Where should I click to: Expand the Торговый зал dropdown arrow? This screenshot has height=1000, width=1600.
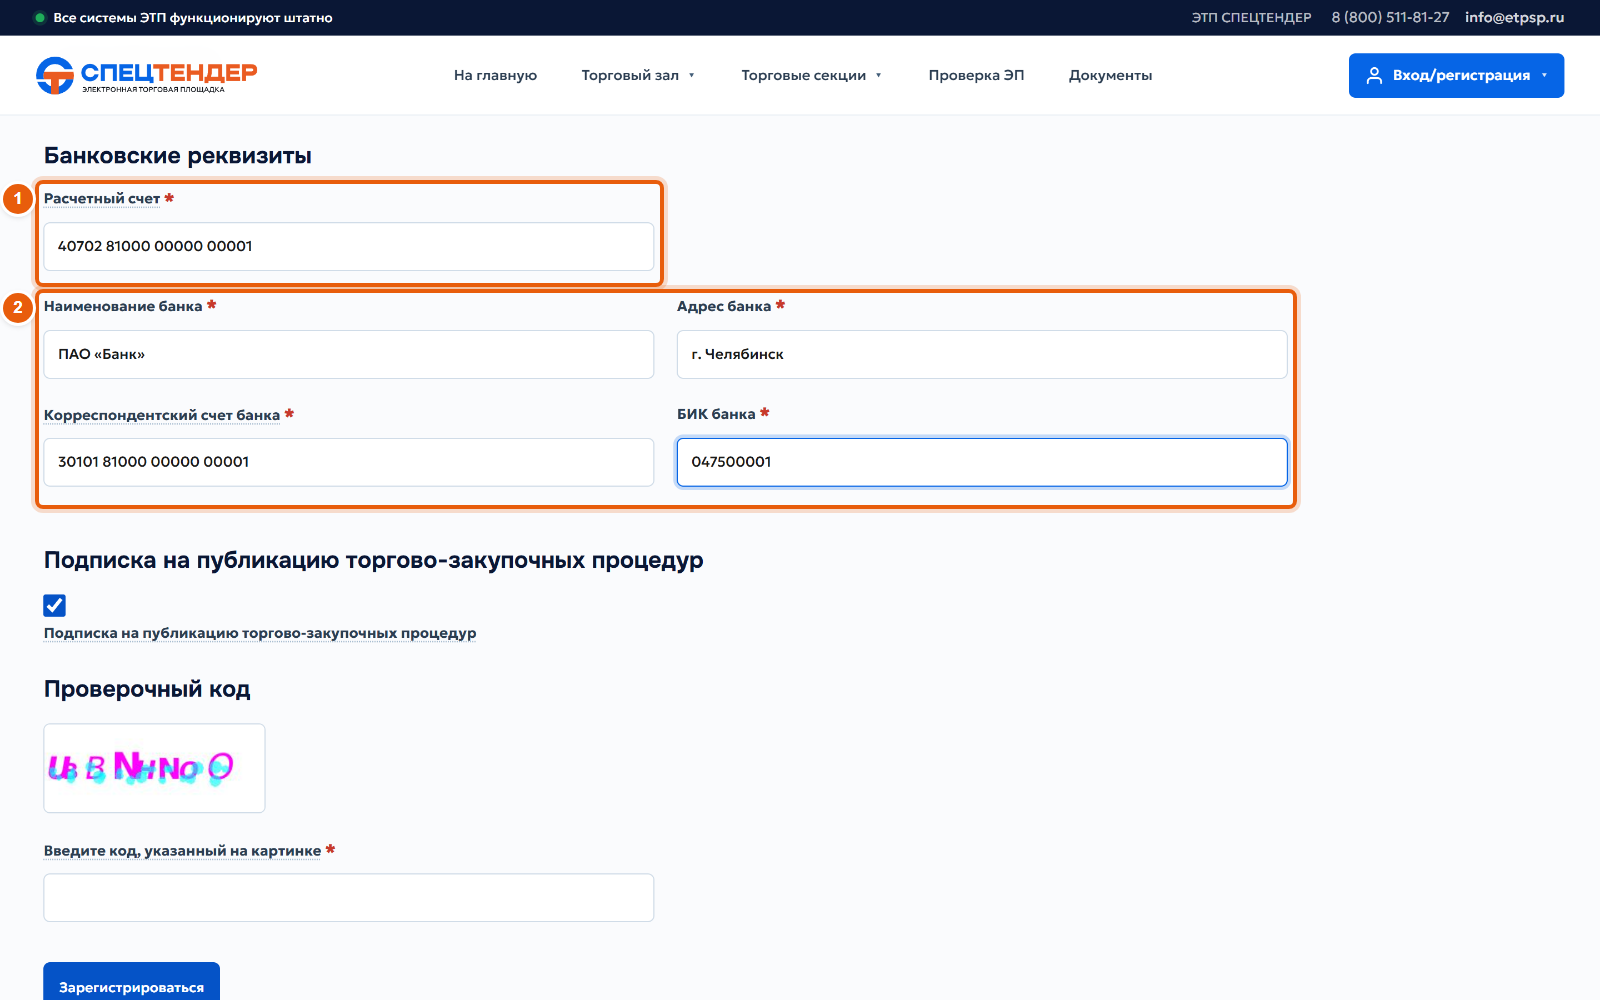(691, 76)
